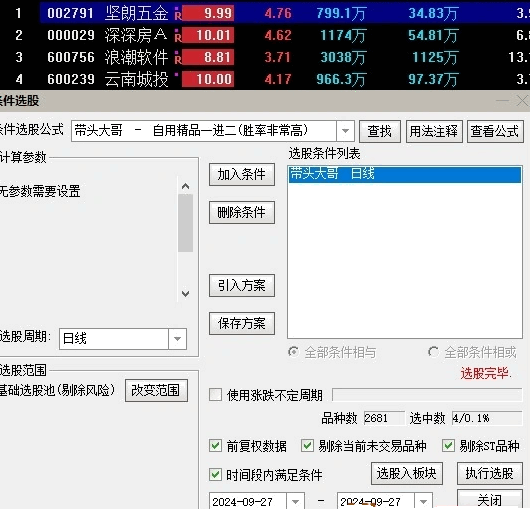Click 引入方案 to import scheme

point(242,286)
